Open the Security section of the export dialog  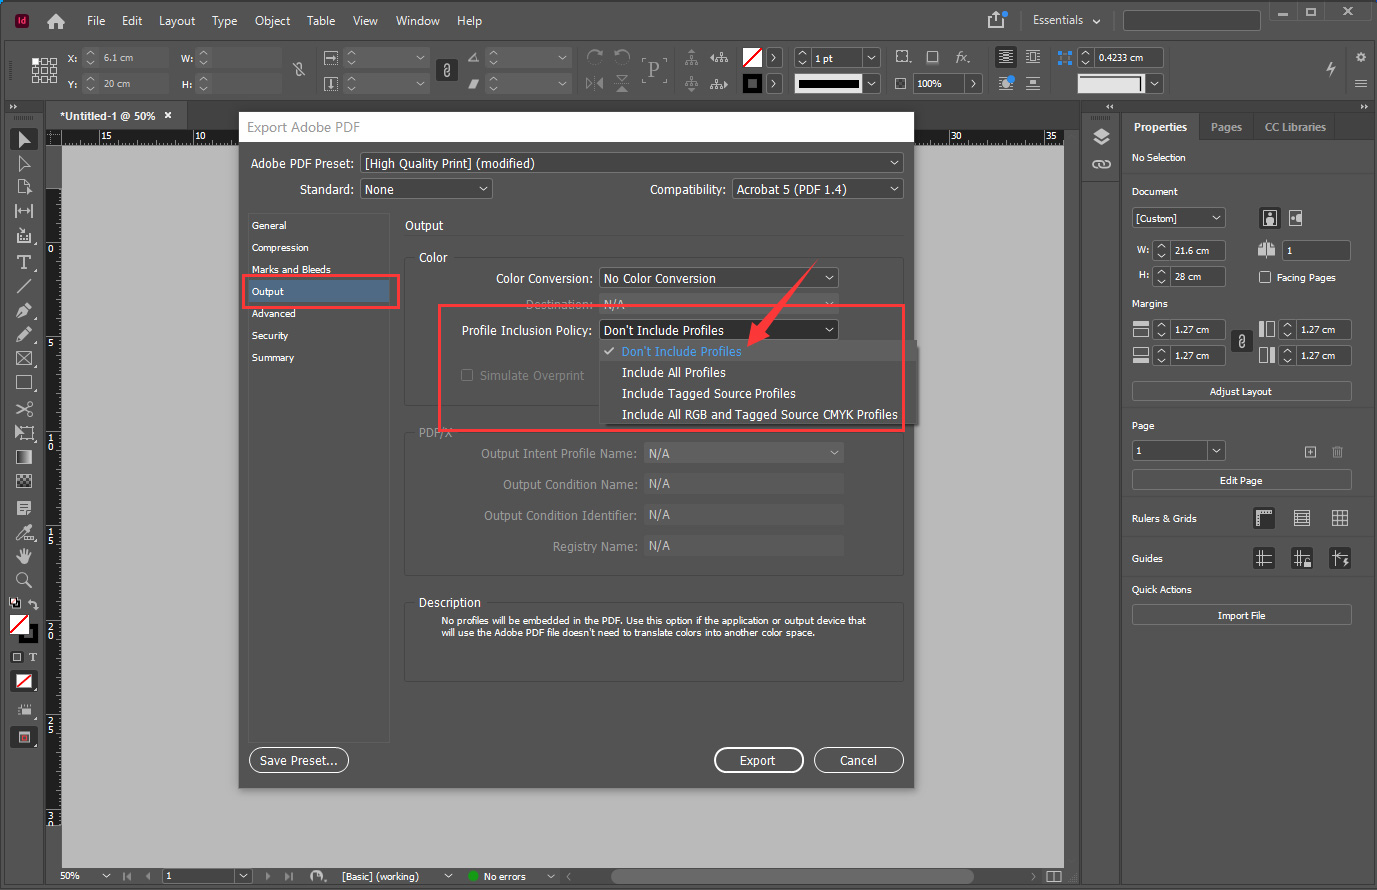[x=270, y=336]
